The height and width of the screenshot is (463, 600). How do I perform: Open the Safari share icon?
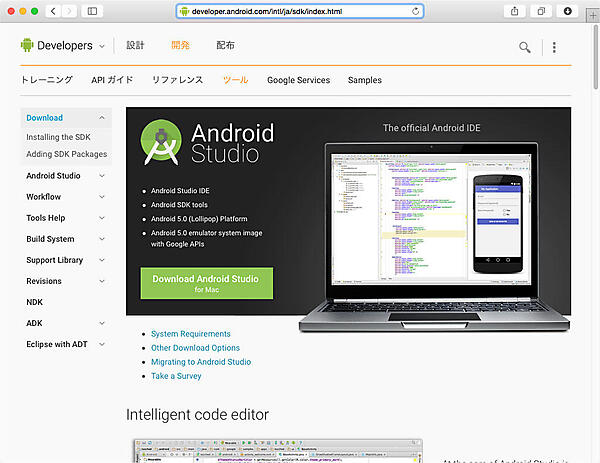point(514,11)
